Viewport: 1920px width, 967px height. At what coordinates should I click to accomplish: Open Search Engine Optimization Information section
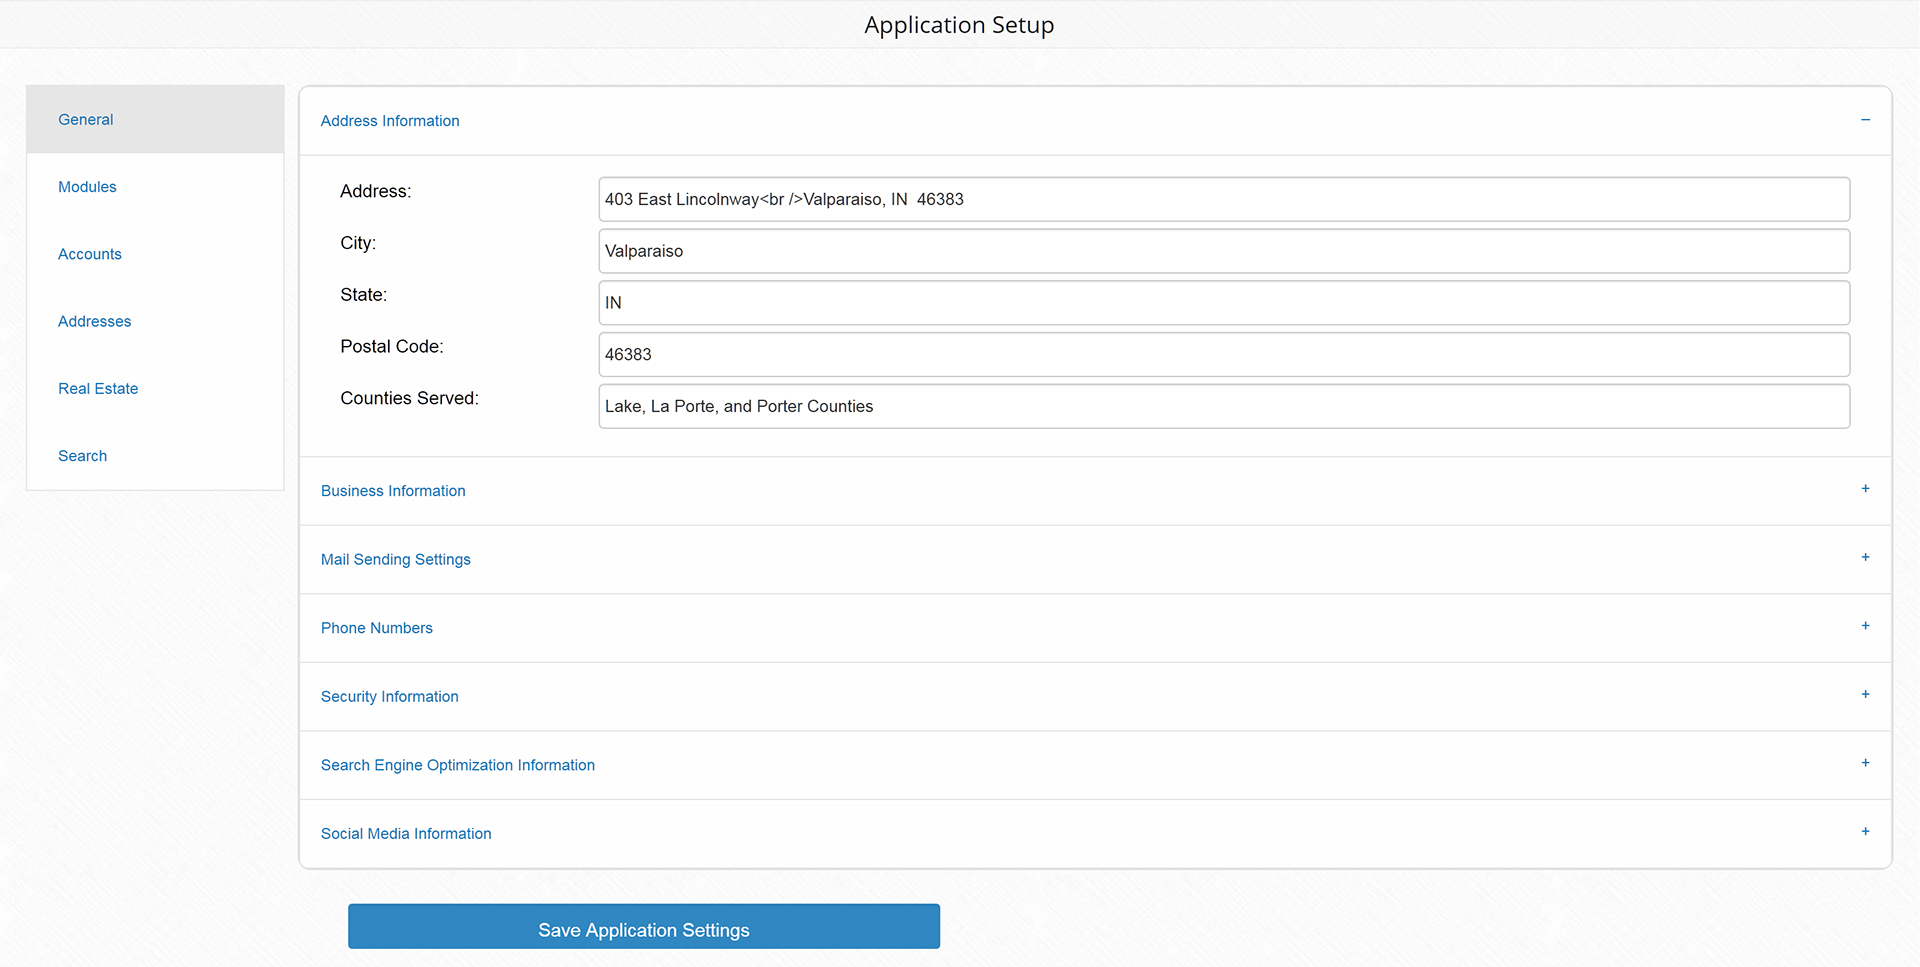tap(1095, 765)
